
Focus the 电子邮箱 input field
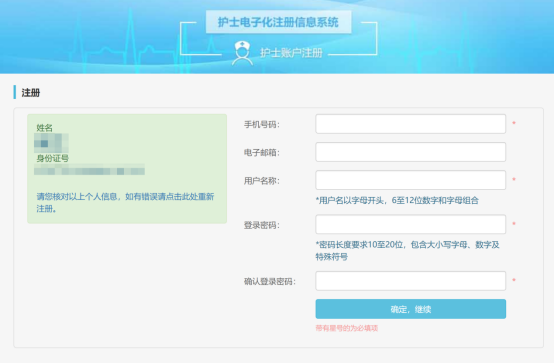(411, 152)
